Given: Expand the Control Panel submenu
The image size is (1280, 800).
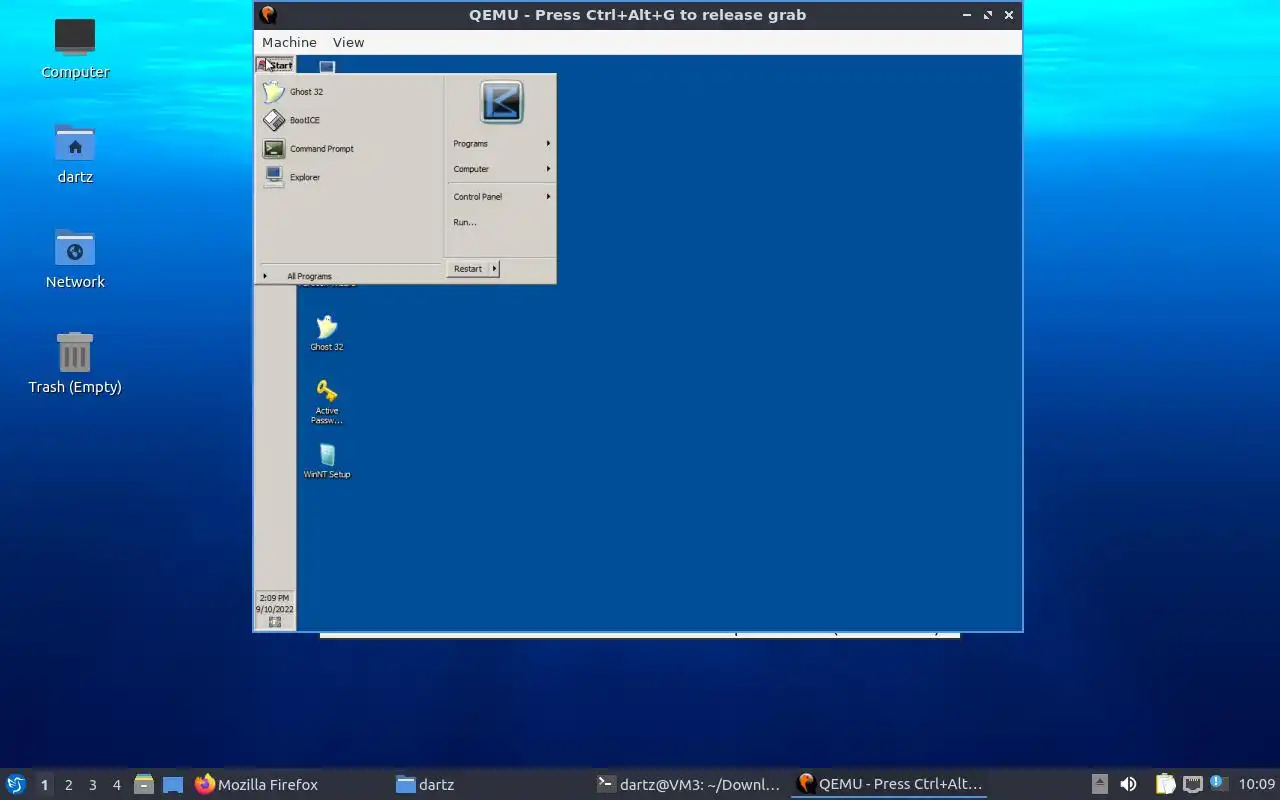Looking at the screenshot, I should coord(501,197).
